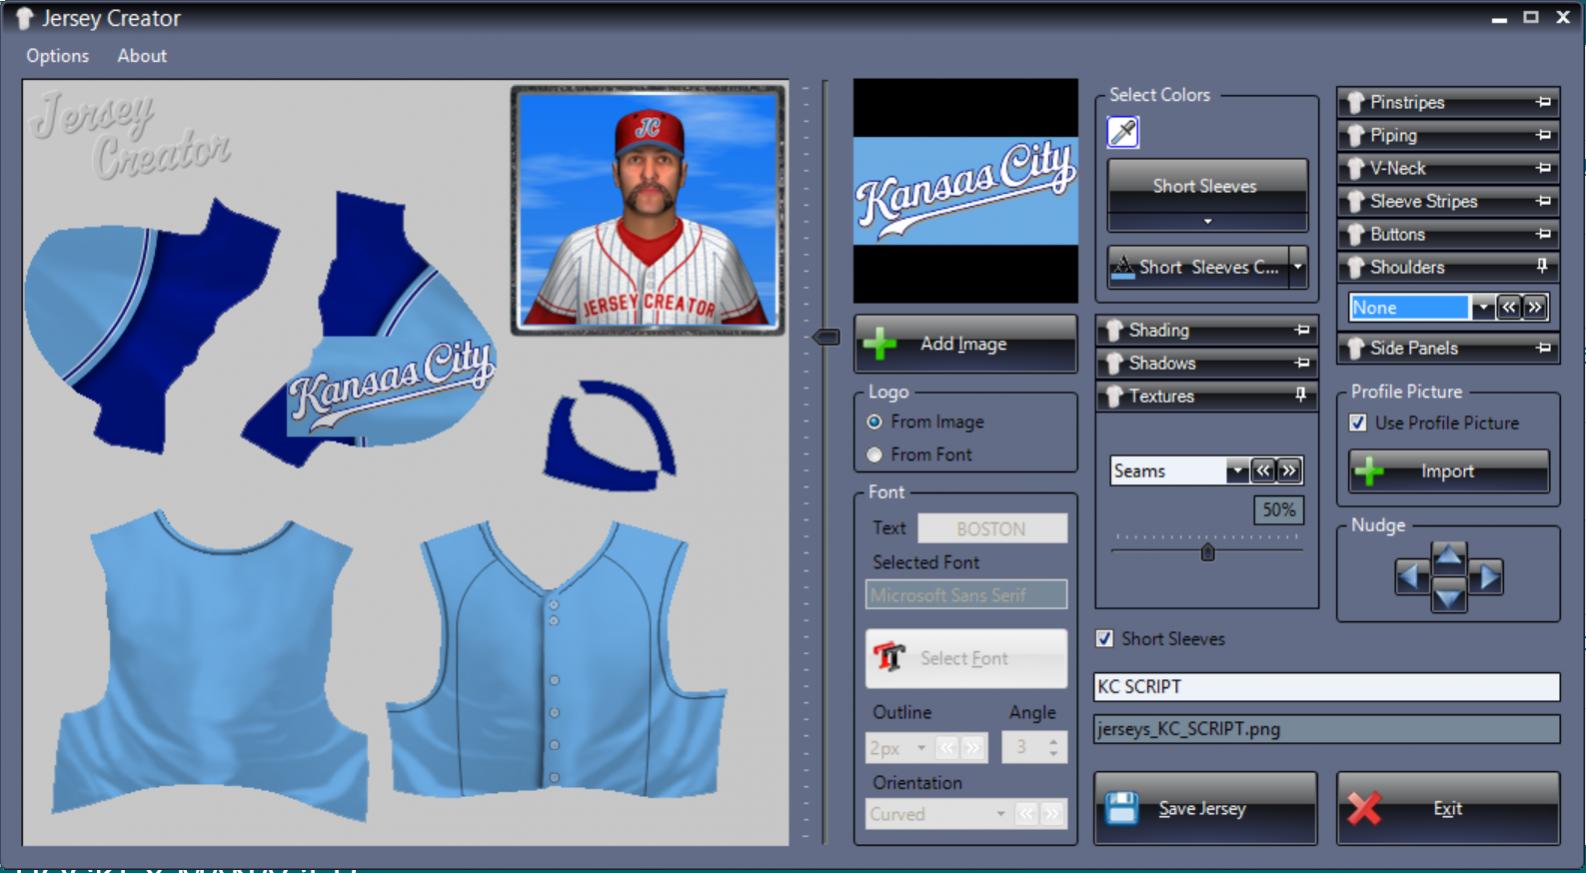The width and height of the screenshot is (1586, 873).
Task: Click the Short Sleeves color button
Action: [1207, 186]
